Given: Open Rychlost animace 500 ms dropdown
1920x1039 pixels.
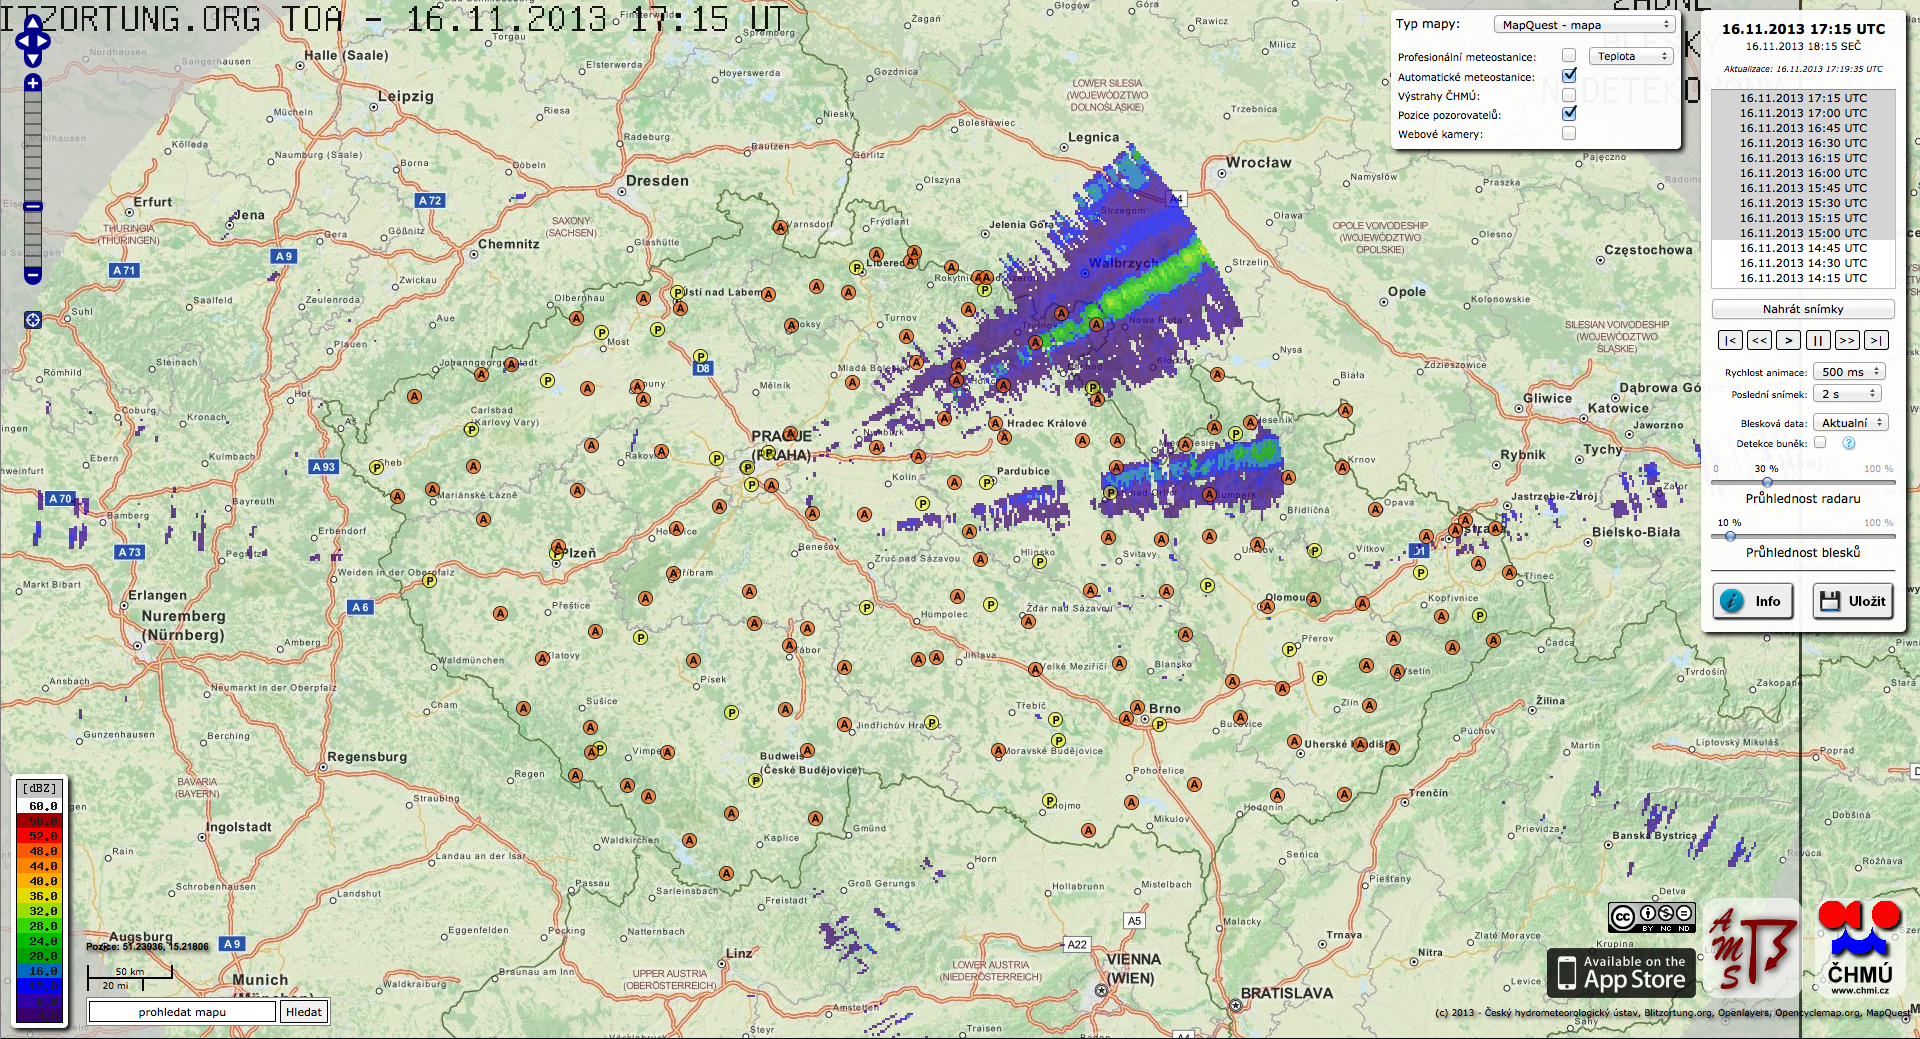Looking at the screenshot, I should point(1849,372).
